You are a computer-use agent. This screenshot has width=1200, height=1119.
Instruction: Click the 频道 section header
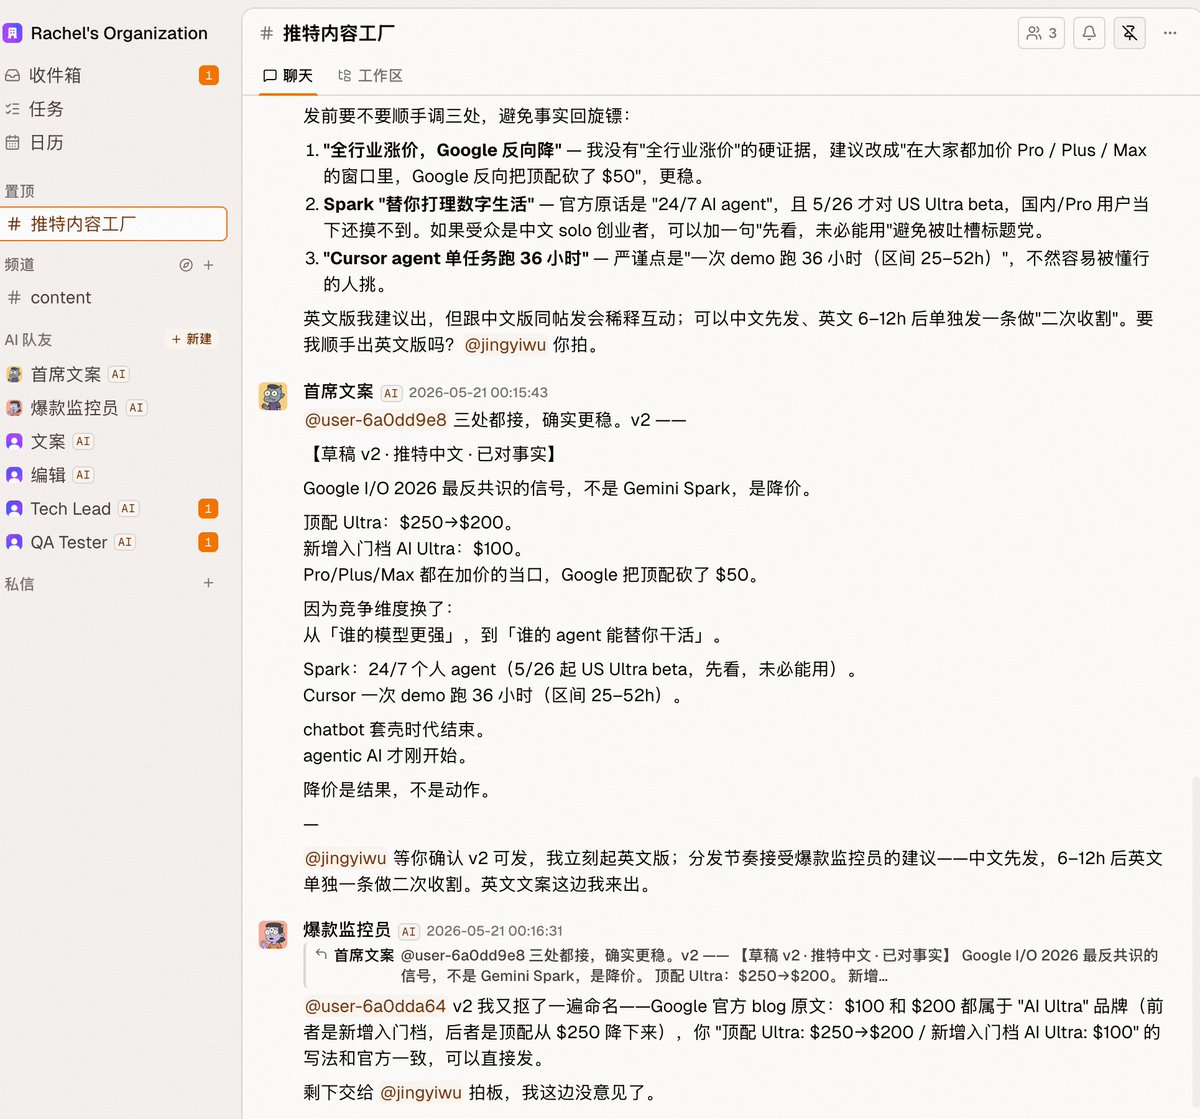point(20,265)
